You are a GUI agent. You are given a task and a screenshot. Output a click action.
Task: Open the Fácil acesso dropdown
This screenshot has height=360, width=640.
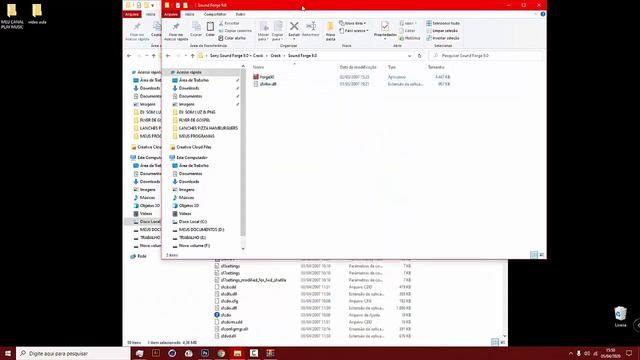point(354,31)
